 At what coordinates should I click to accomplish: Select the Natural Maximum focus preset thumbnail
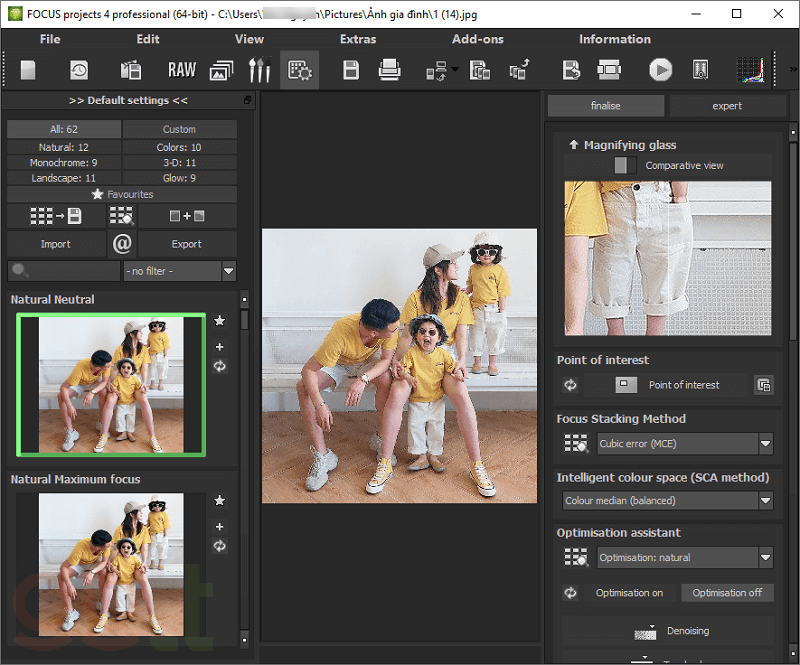pyautogui.click(x=111, y=551)
